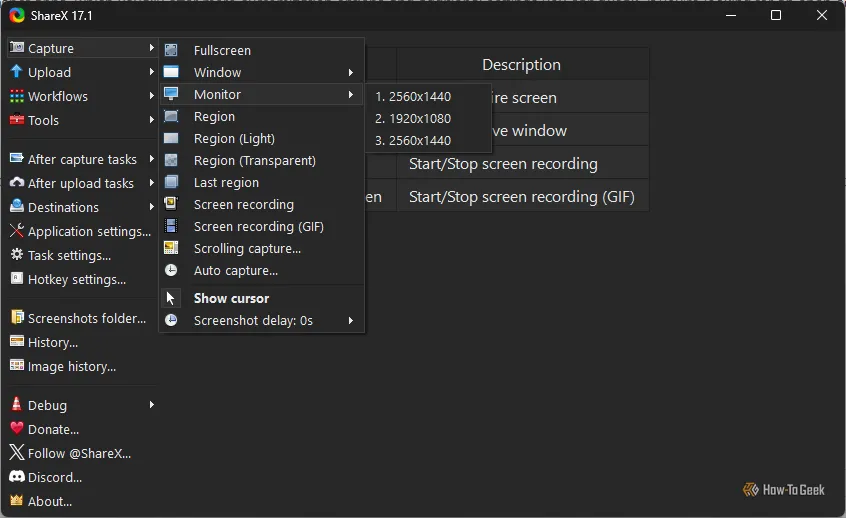This screenshot has width=846, height=518.
Task: Click the Discord logo icon
Action: (17, 477)
